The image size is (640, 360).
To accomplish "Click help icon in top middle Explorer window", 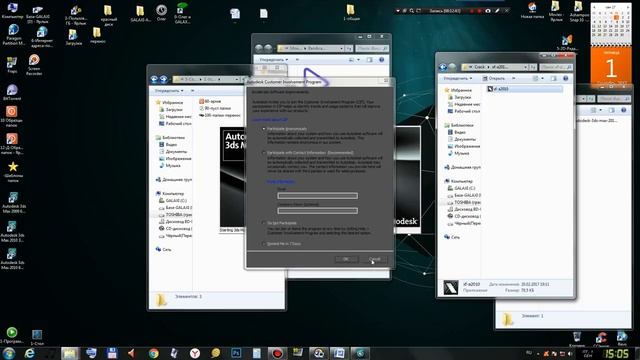I will click(x=382, y=60).
